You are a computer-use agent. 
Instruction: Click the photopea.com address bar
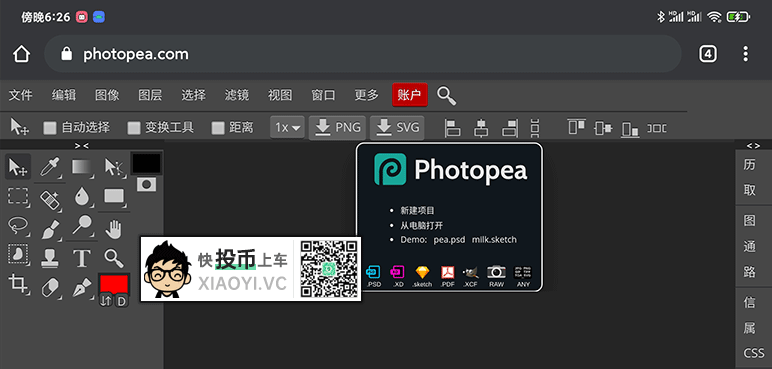pos(363,54)
